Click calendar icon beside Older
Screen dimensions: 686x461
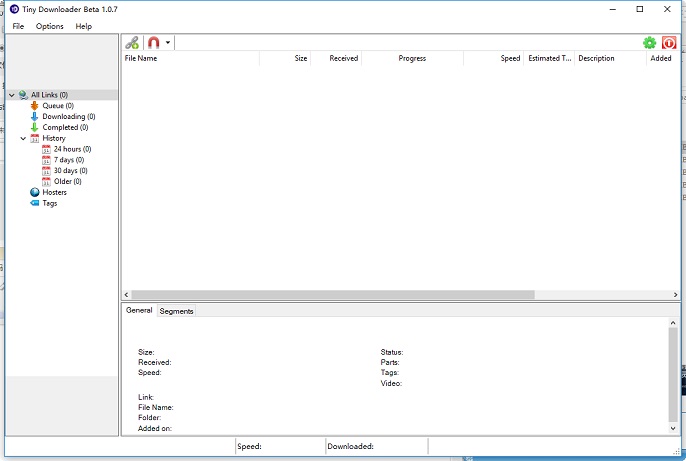(46, 182)
